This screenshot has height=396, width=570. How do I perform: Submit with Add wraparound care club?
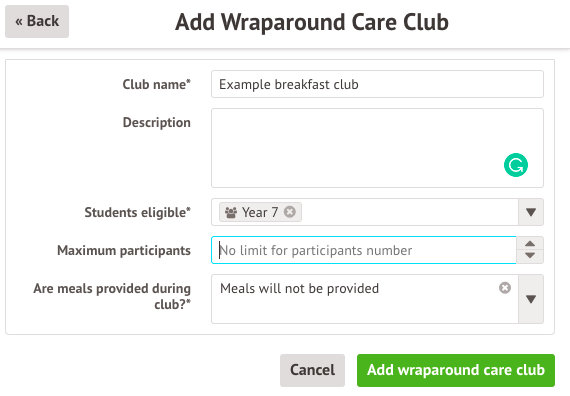click(x=456, y=370)
